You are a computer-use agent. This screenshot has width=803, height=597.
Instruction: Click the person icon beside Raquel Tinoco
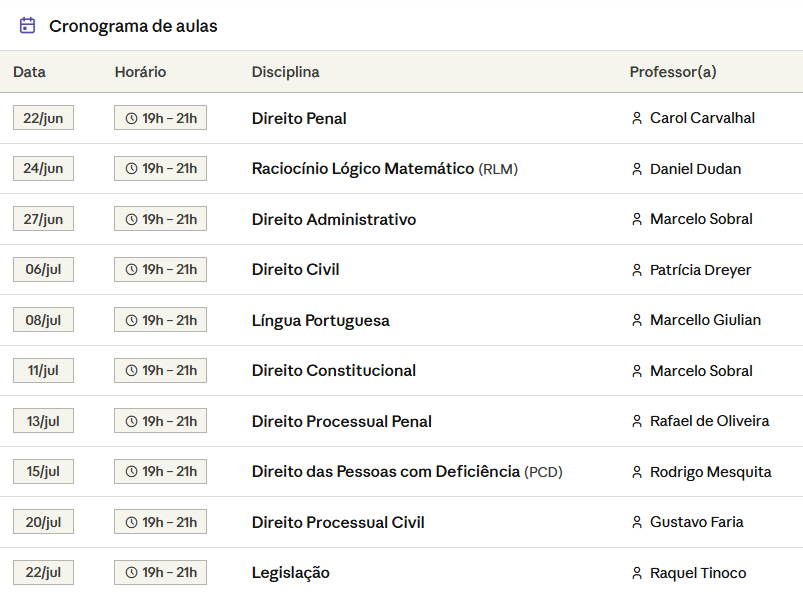coord(637,573)
